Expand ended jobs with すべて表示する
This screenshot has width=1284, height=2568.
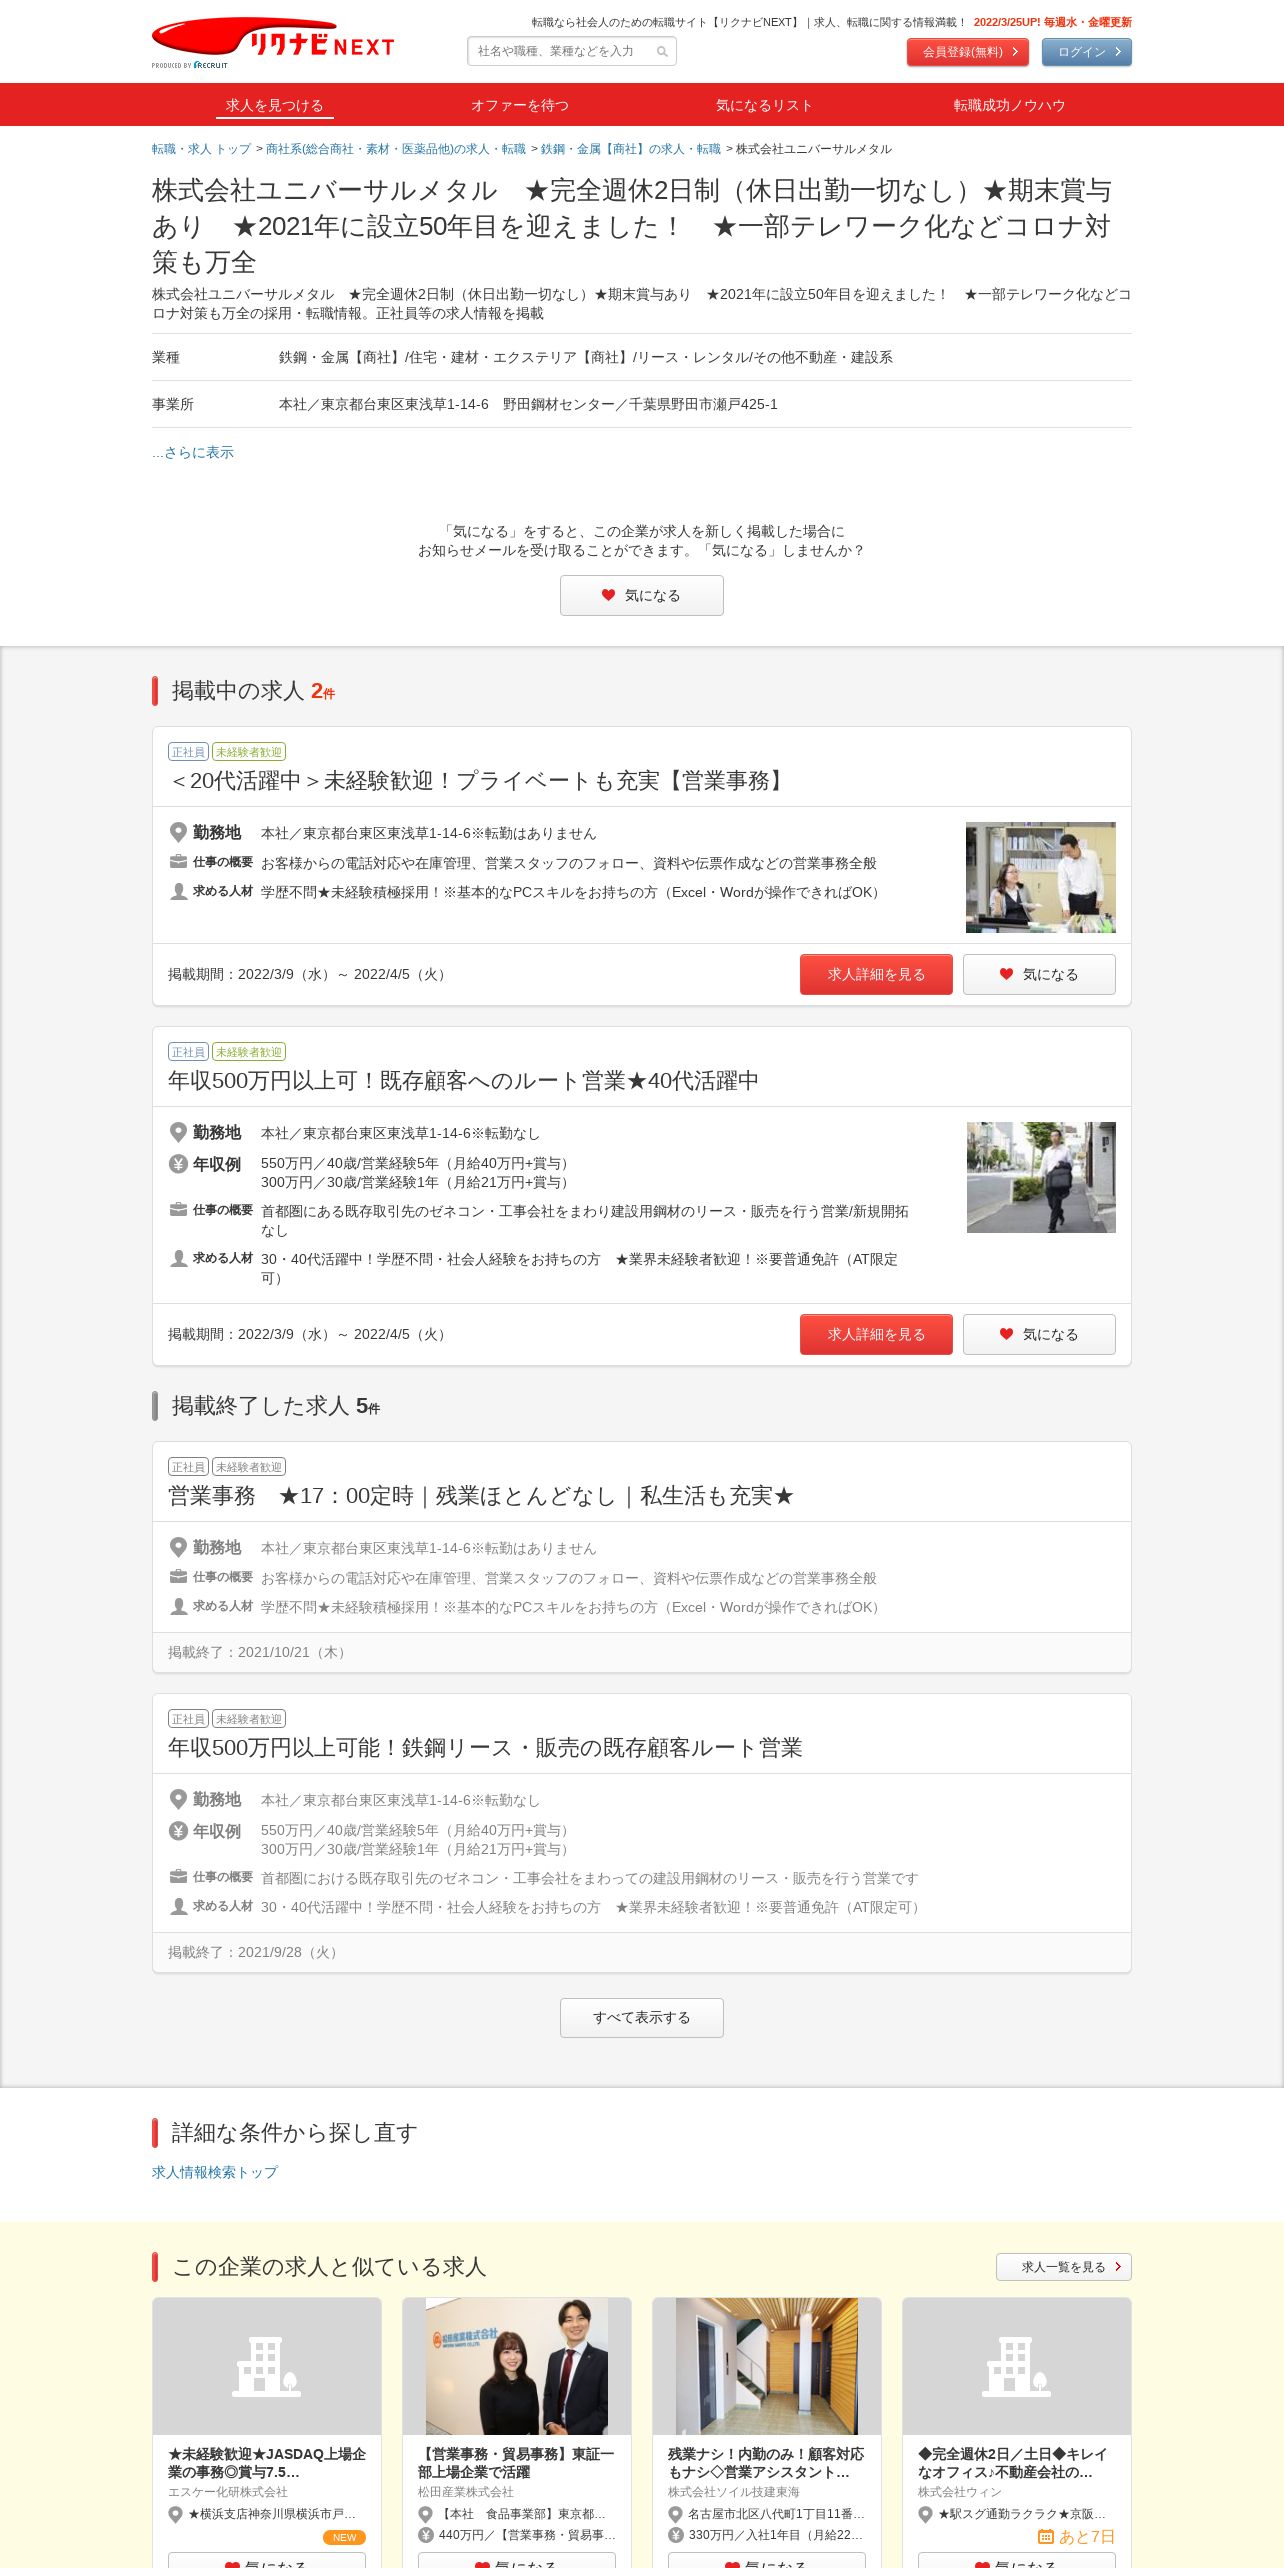click(641, 2018)
